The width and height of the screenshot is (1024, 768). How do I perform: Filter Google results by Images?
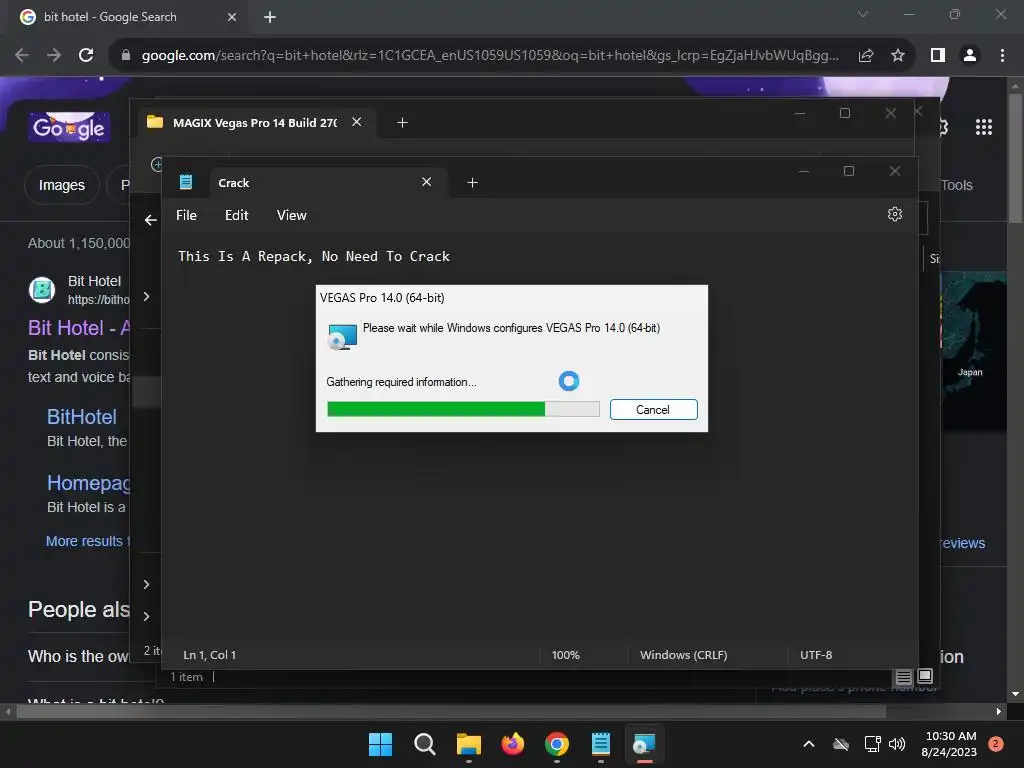[61, 185]
